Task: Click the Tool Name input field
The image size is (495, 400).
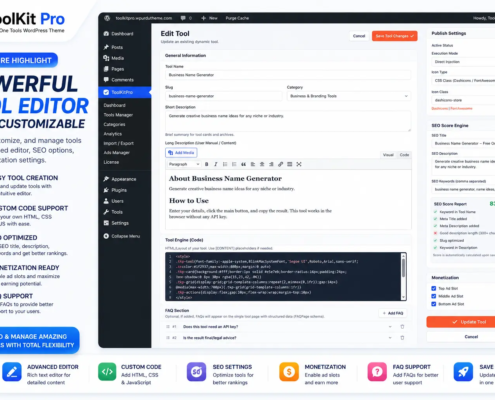Action: [288, 75]
